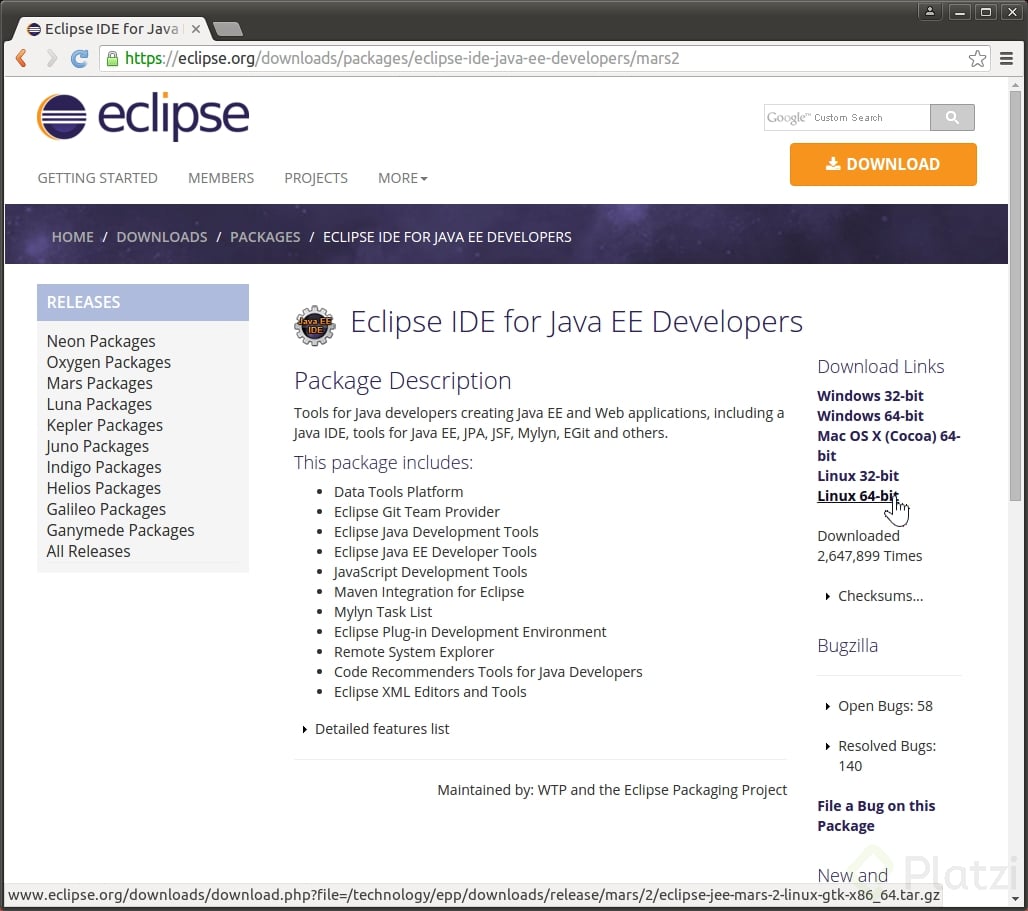Open MEMBERS in the nav menu
This screenshot has width=1028, height=911.
[221, 178]
